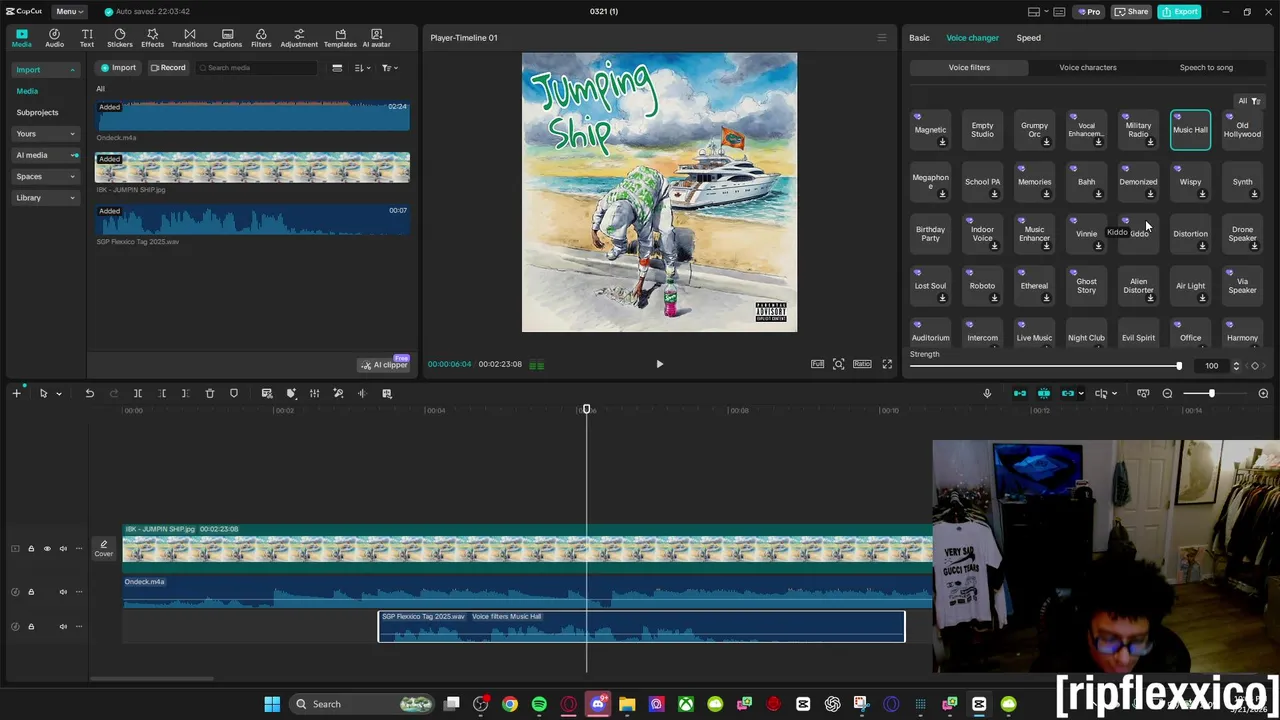1280x720 pixels.
Task: Mute the SGP Flexxico Tag audio track
Action: click(63, 626)
